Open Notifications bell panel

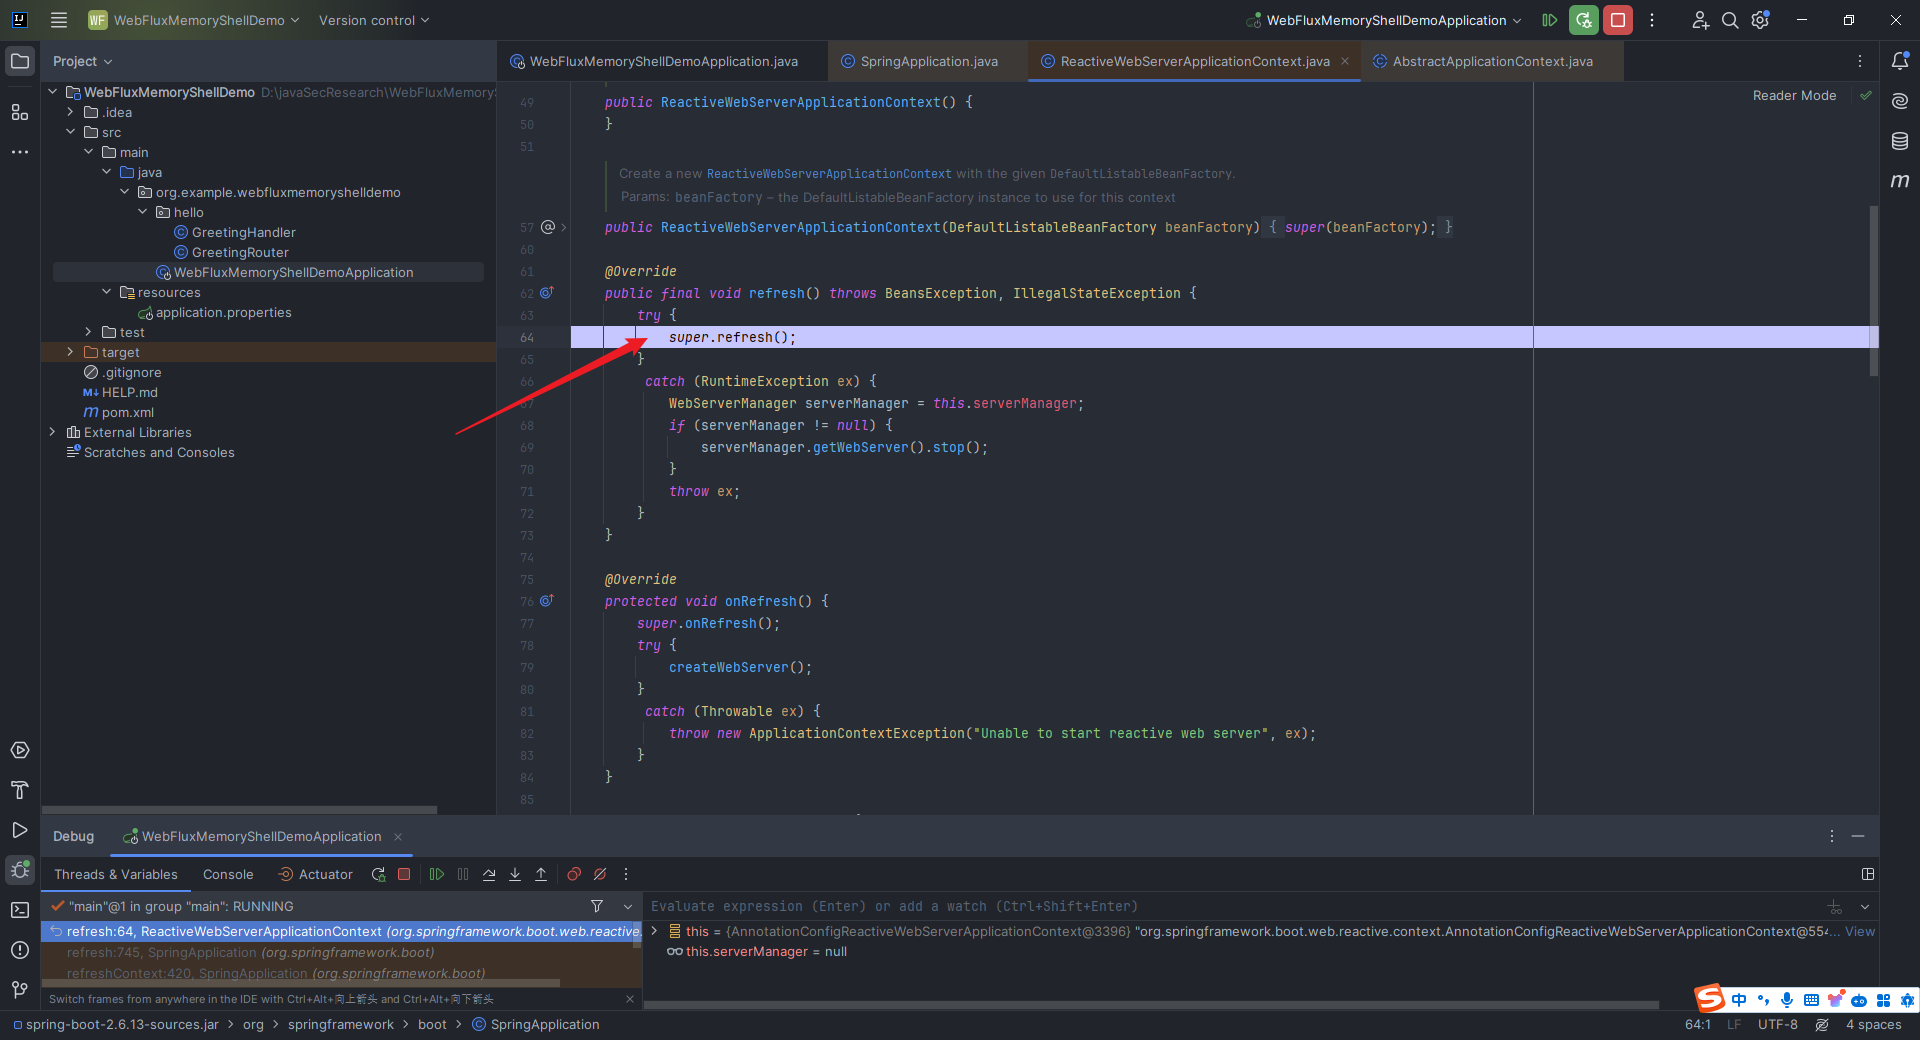click(1900, 61)
